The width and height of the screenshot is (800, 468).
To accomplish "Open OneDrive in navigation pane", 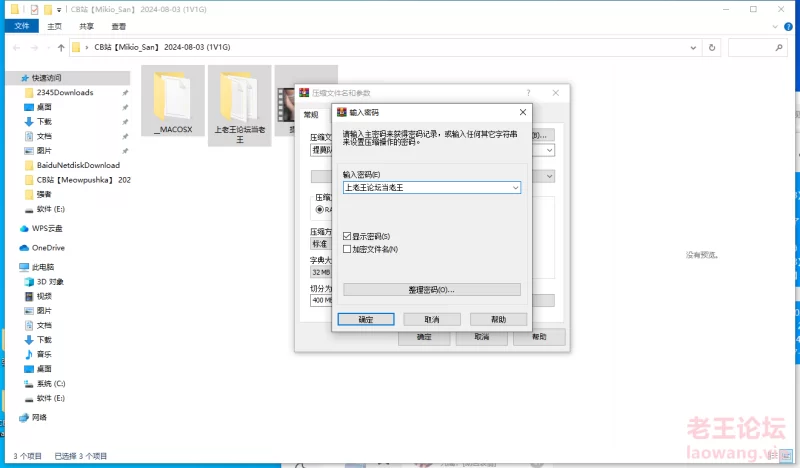I will pyautogui.click(x=48, y=248).
